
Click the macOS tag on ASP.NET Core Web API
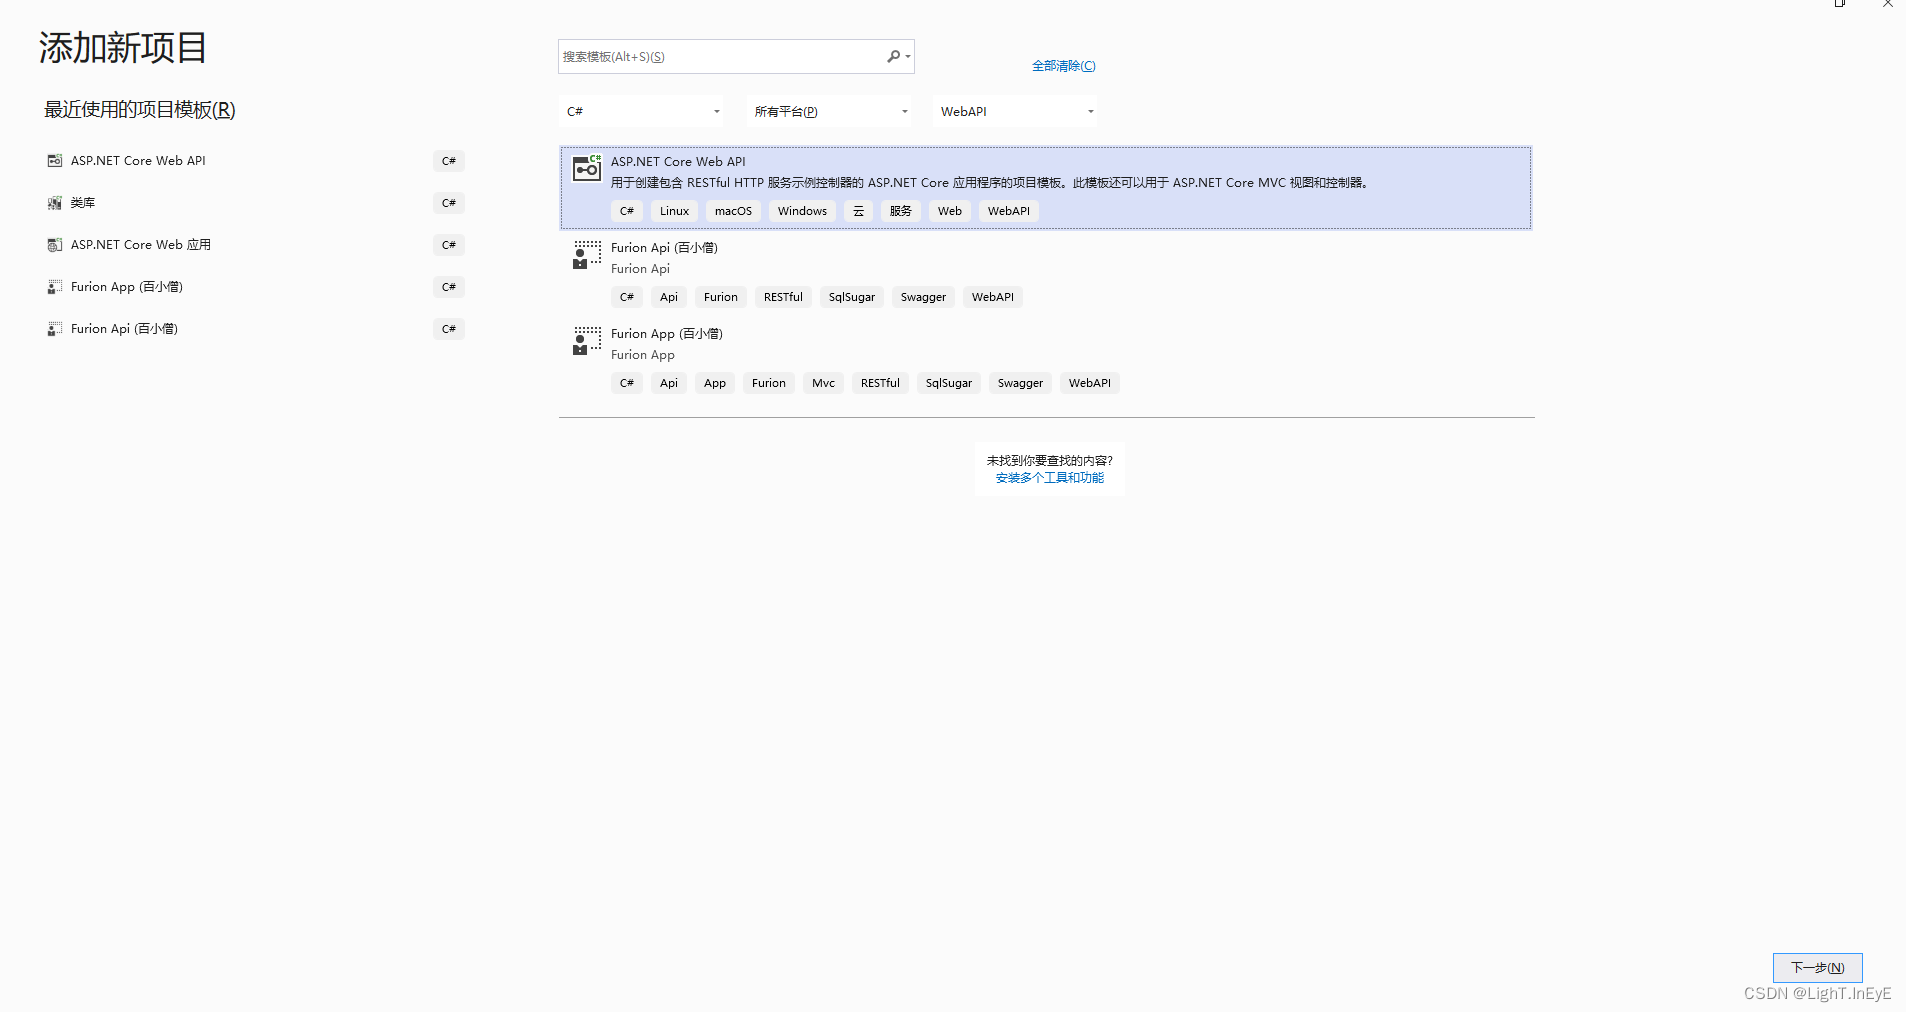[733, 211]
